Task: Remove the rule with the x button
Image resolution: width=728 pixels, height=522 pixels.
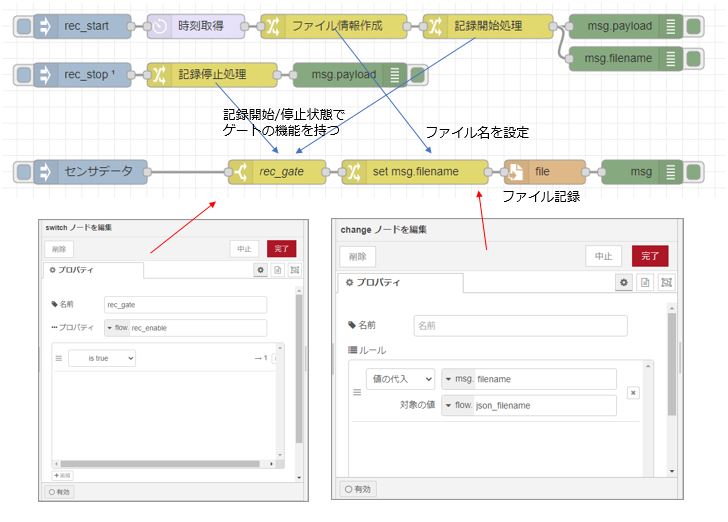Action: [633, 393]
